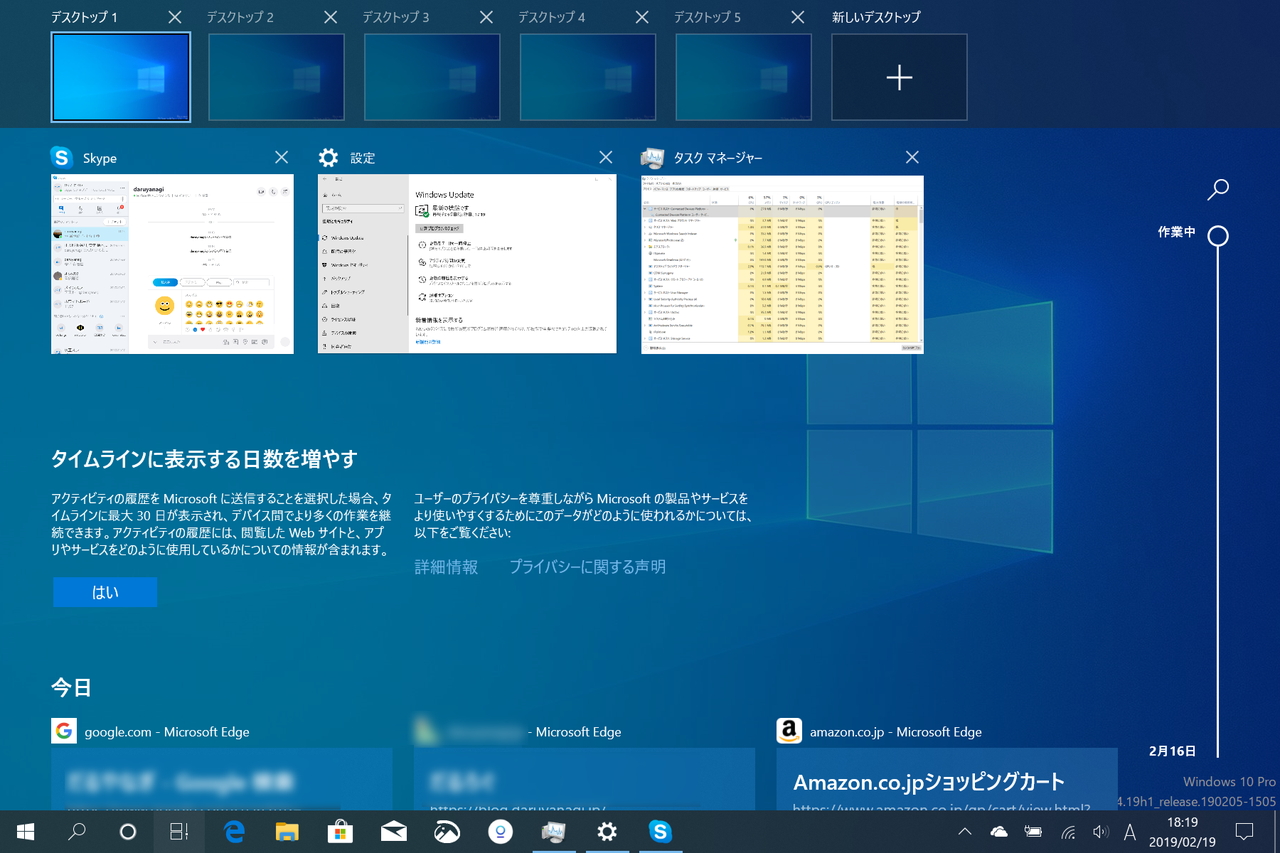Viewport: 1280px width, 853px height.
Task: Click the battery status tray icon
Action: [1032, 831]
